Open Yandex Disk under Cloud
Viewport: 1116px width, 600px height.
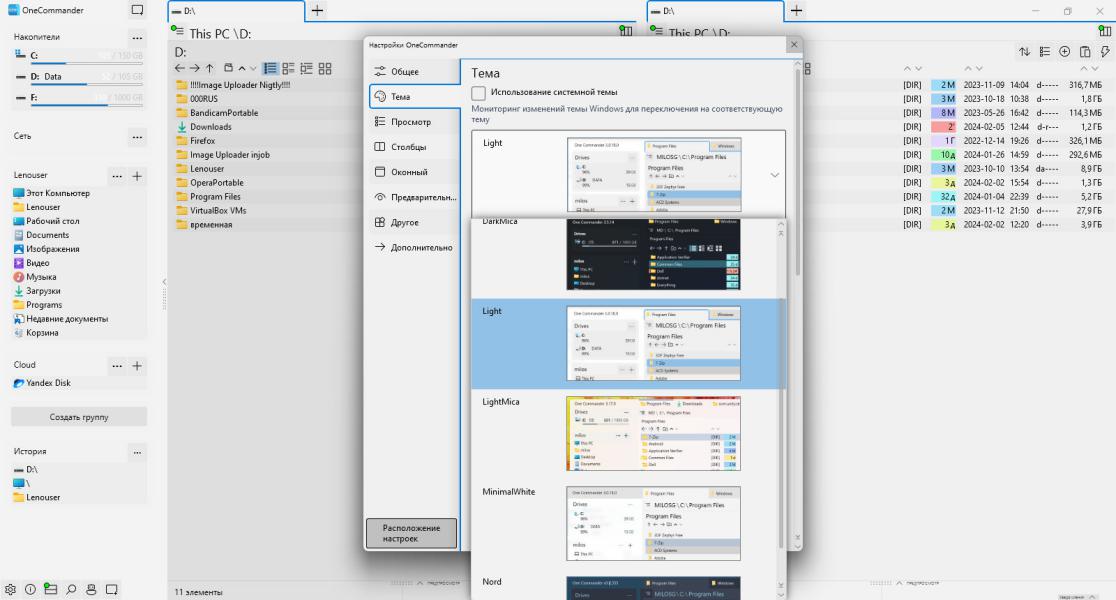pyautogui.click(x=42, y=383)
